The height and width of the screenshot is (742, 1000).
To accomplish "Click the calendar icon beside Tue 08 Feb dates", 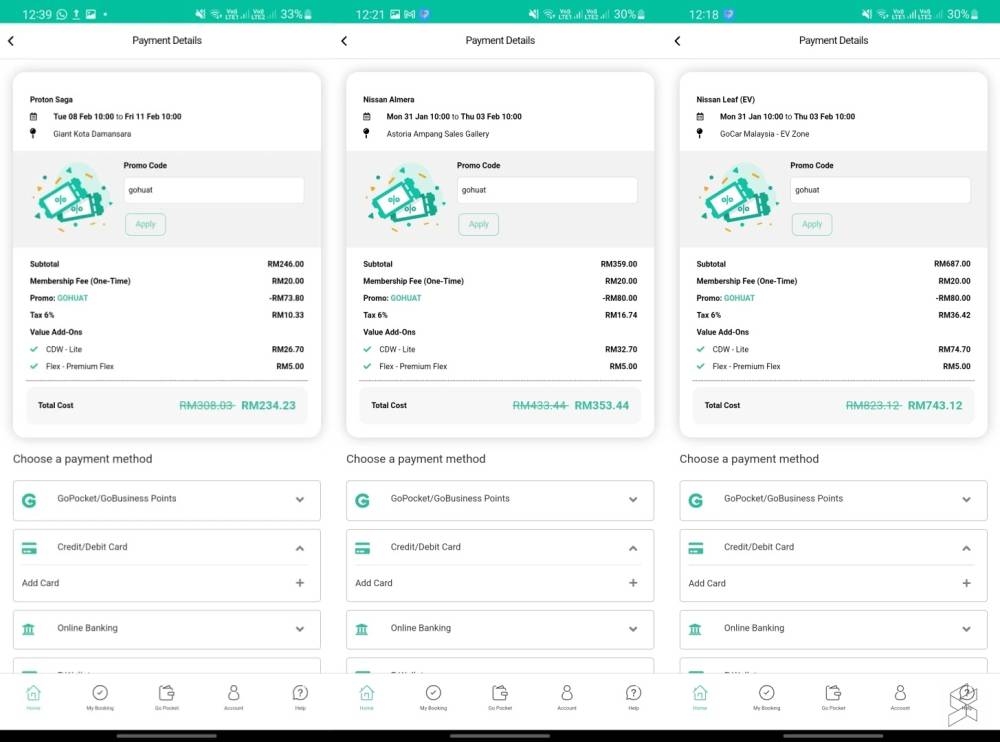I will [34, 117].
